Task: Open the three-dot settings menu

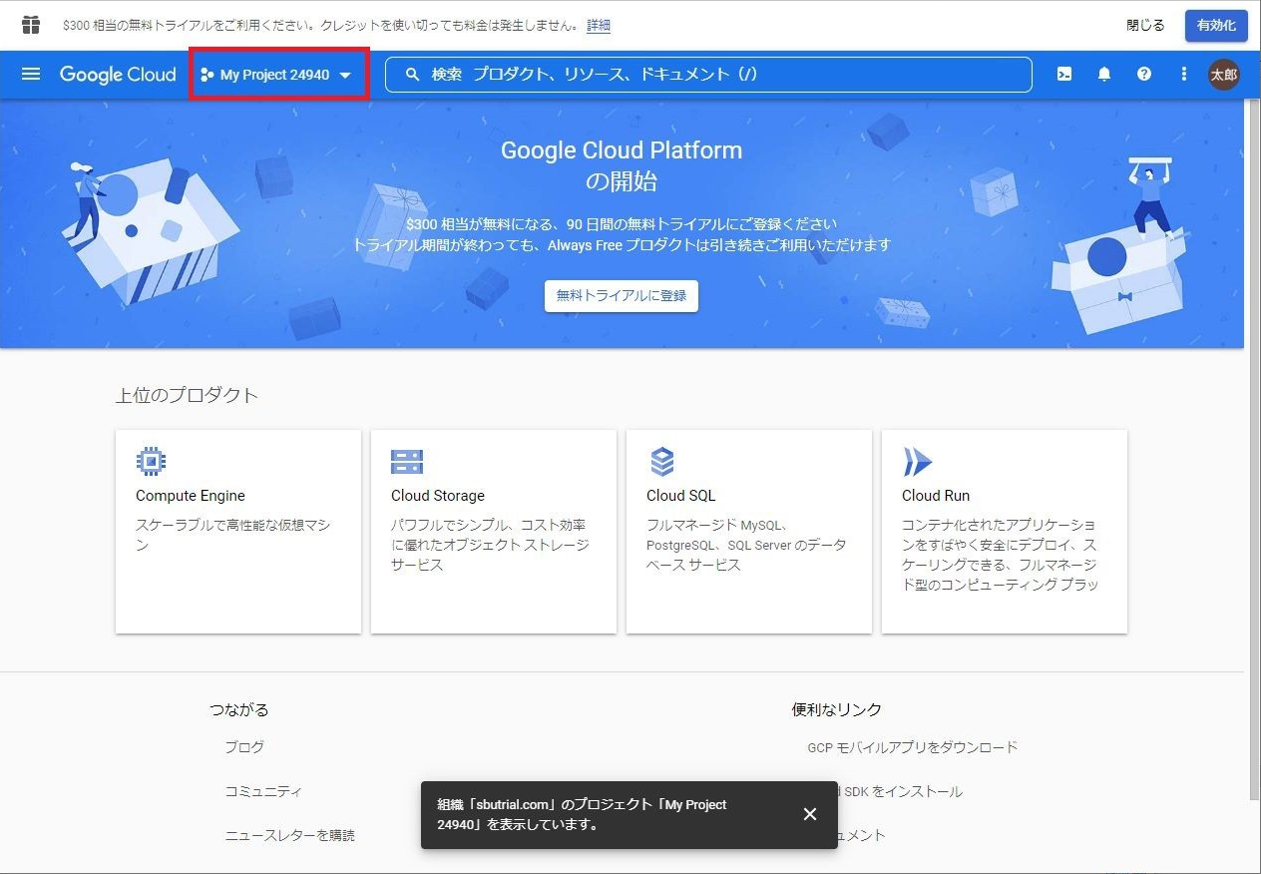Action: pyautogui.click(x=1184, y=74)
